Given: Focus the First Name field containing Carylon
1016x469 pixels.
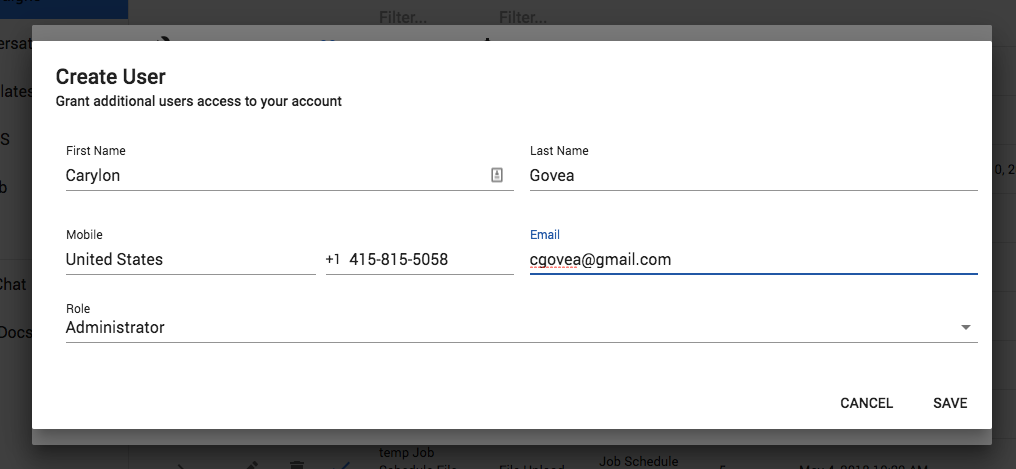Looking at the screenshot, I should click(290, 176).
